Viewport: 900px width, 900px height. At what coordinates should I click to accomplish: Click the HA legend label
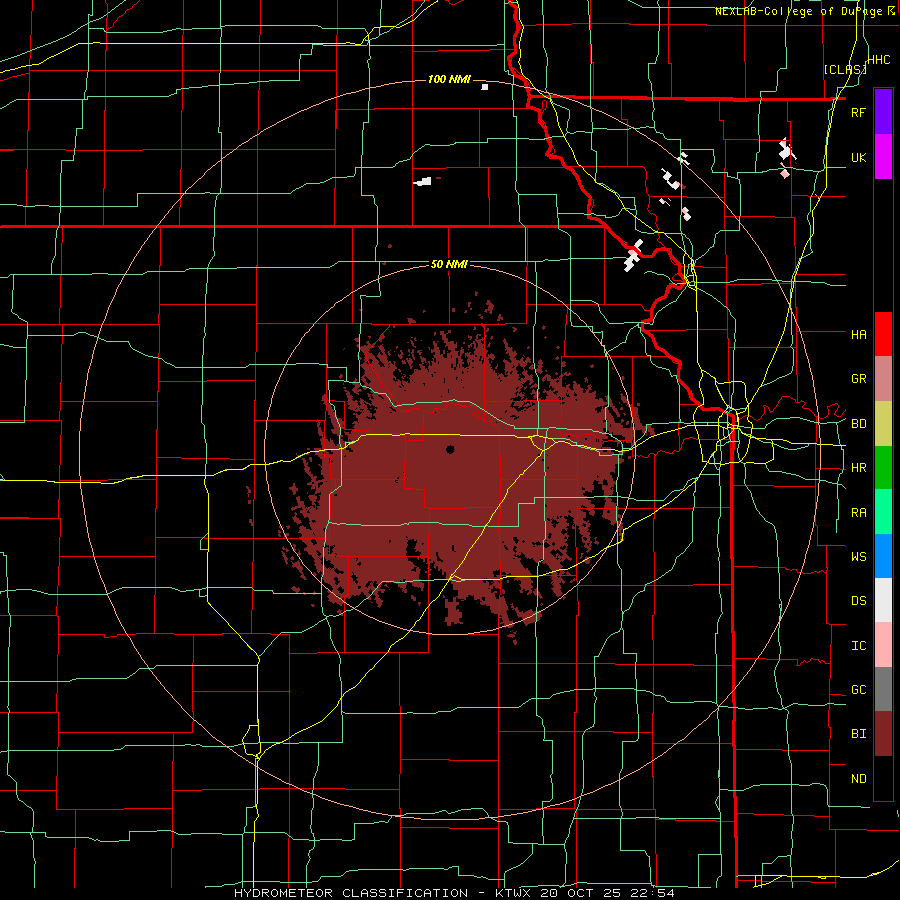(x=858, y=334)
